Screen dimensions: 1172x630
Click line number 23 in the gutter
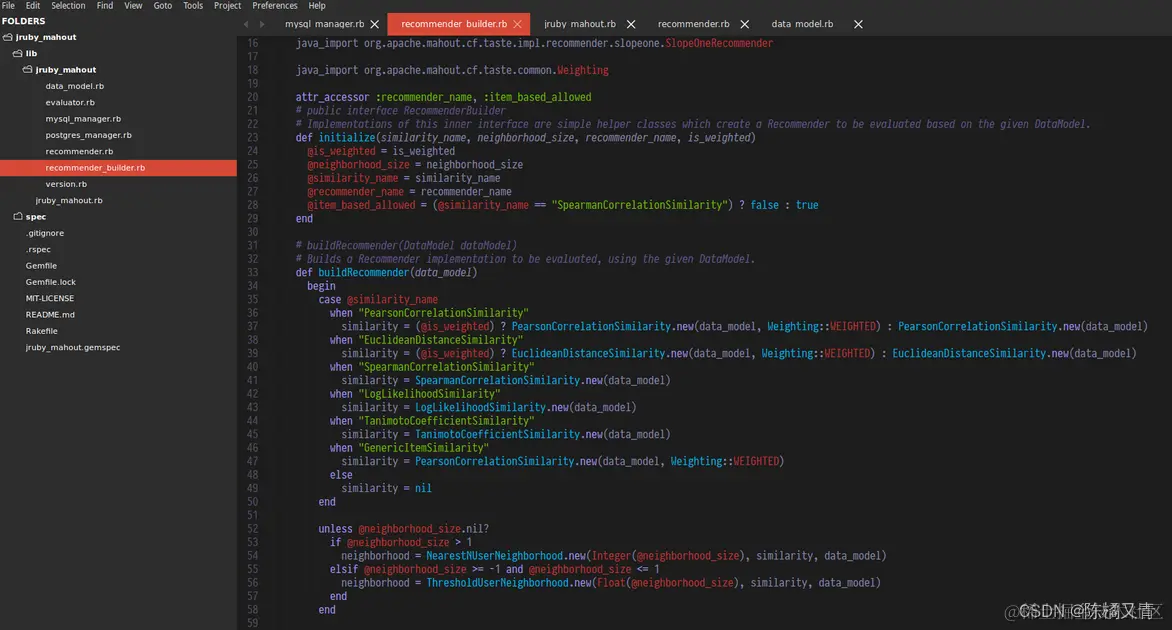click(x=253, y=138)
